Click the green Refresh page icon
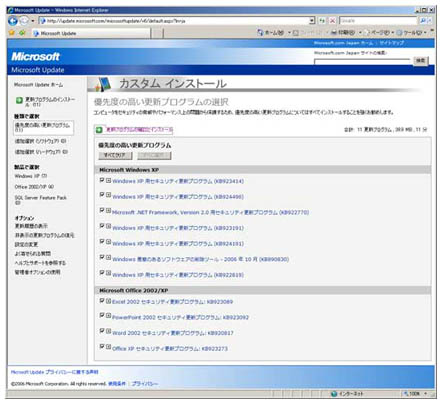The height and width of the screenshot is (404, 442). point(322,21)
